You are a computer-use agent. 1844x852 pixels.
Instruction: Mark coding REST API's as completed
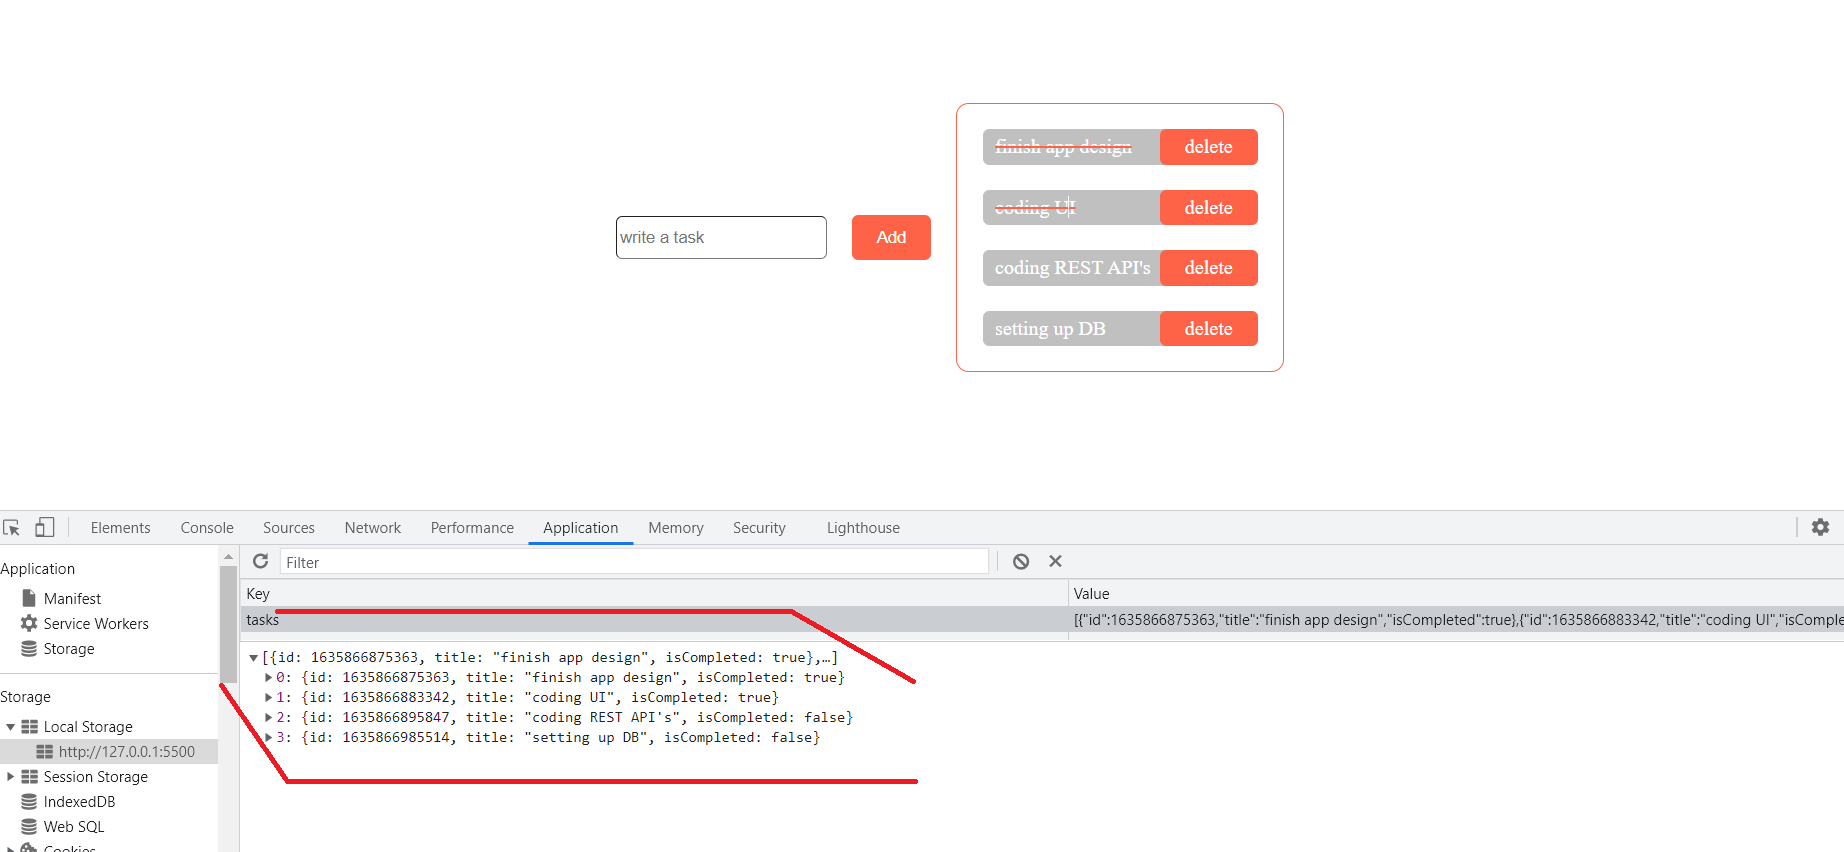[x=1071, y=268]
